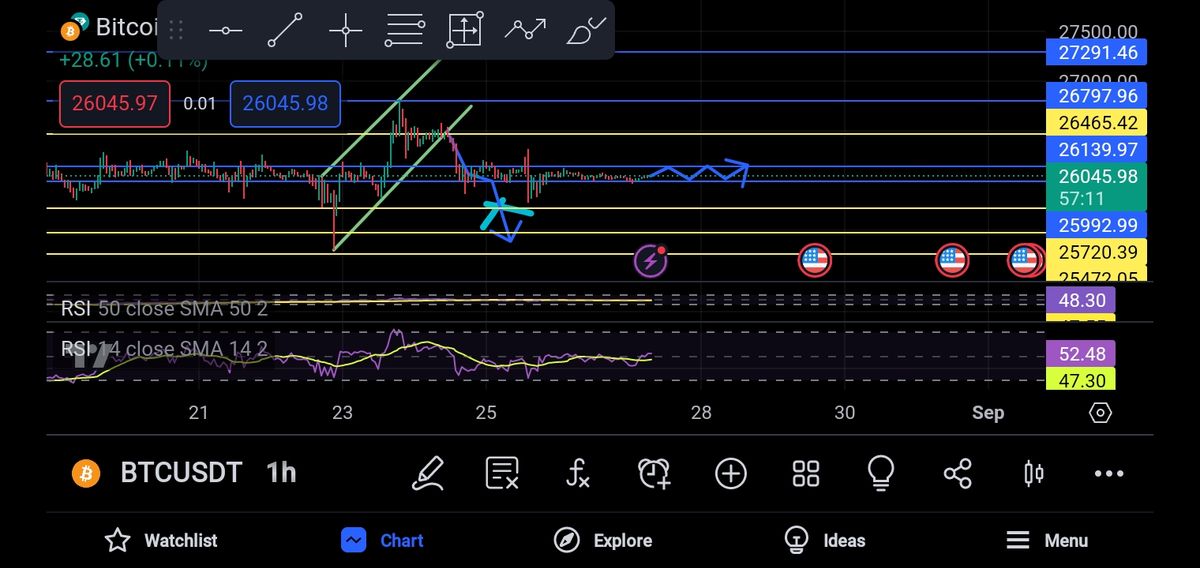Viewport: 1200px width, 568px height.
Task: Open the candlestick chart type selector
Action: tap(1034, 473)
